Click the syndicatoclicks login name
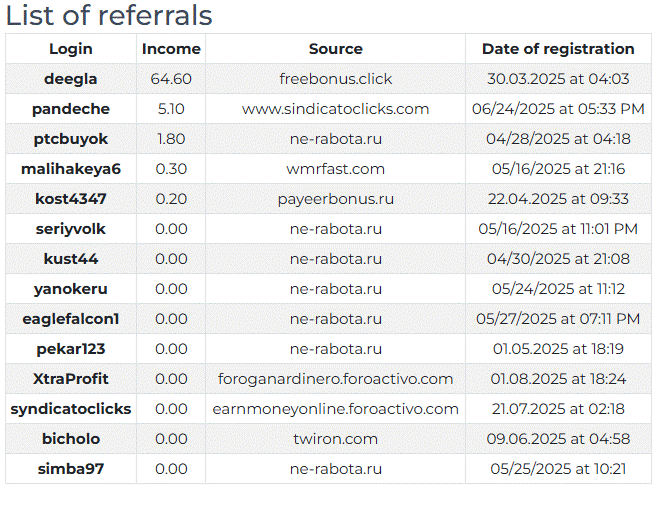 pyautogui.click(x=71, y=408)
